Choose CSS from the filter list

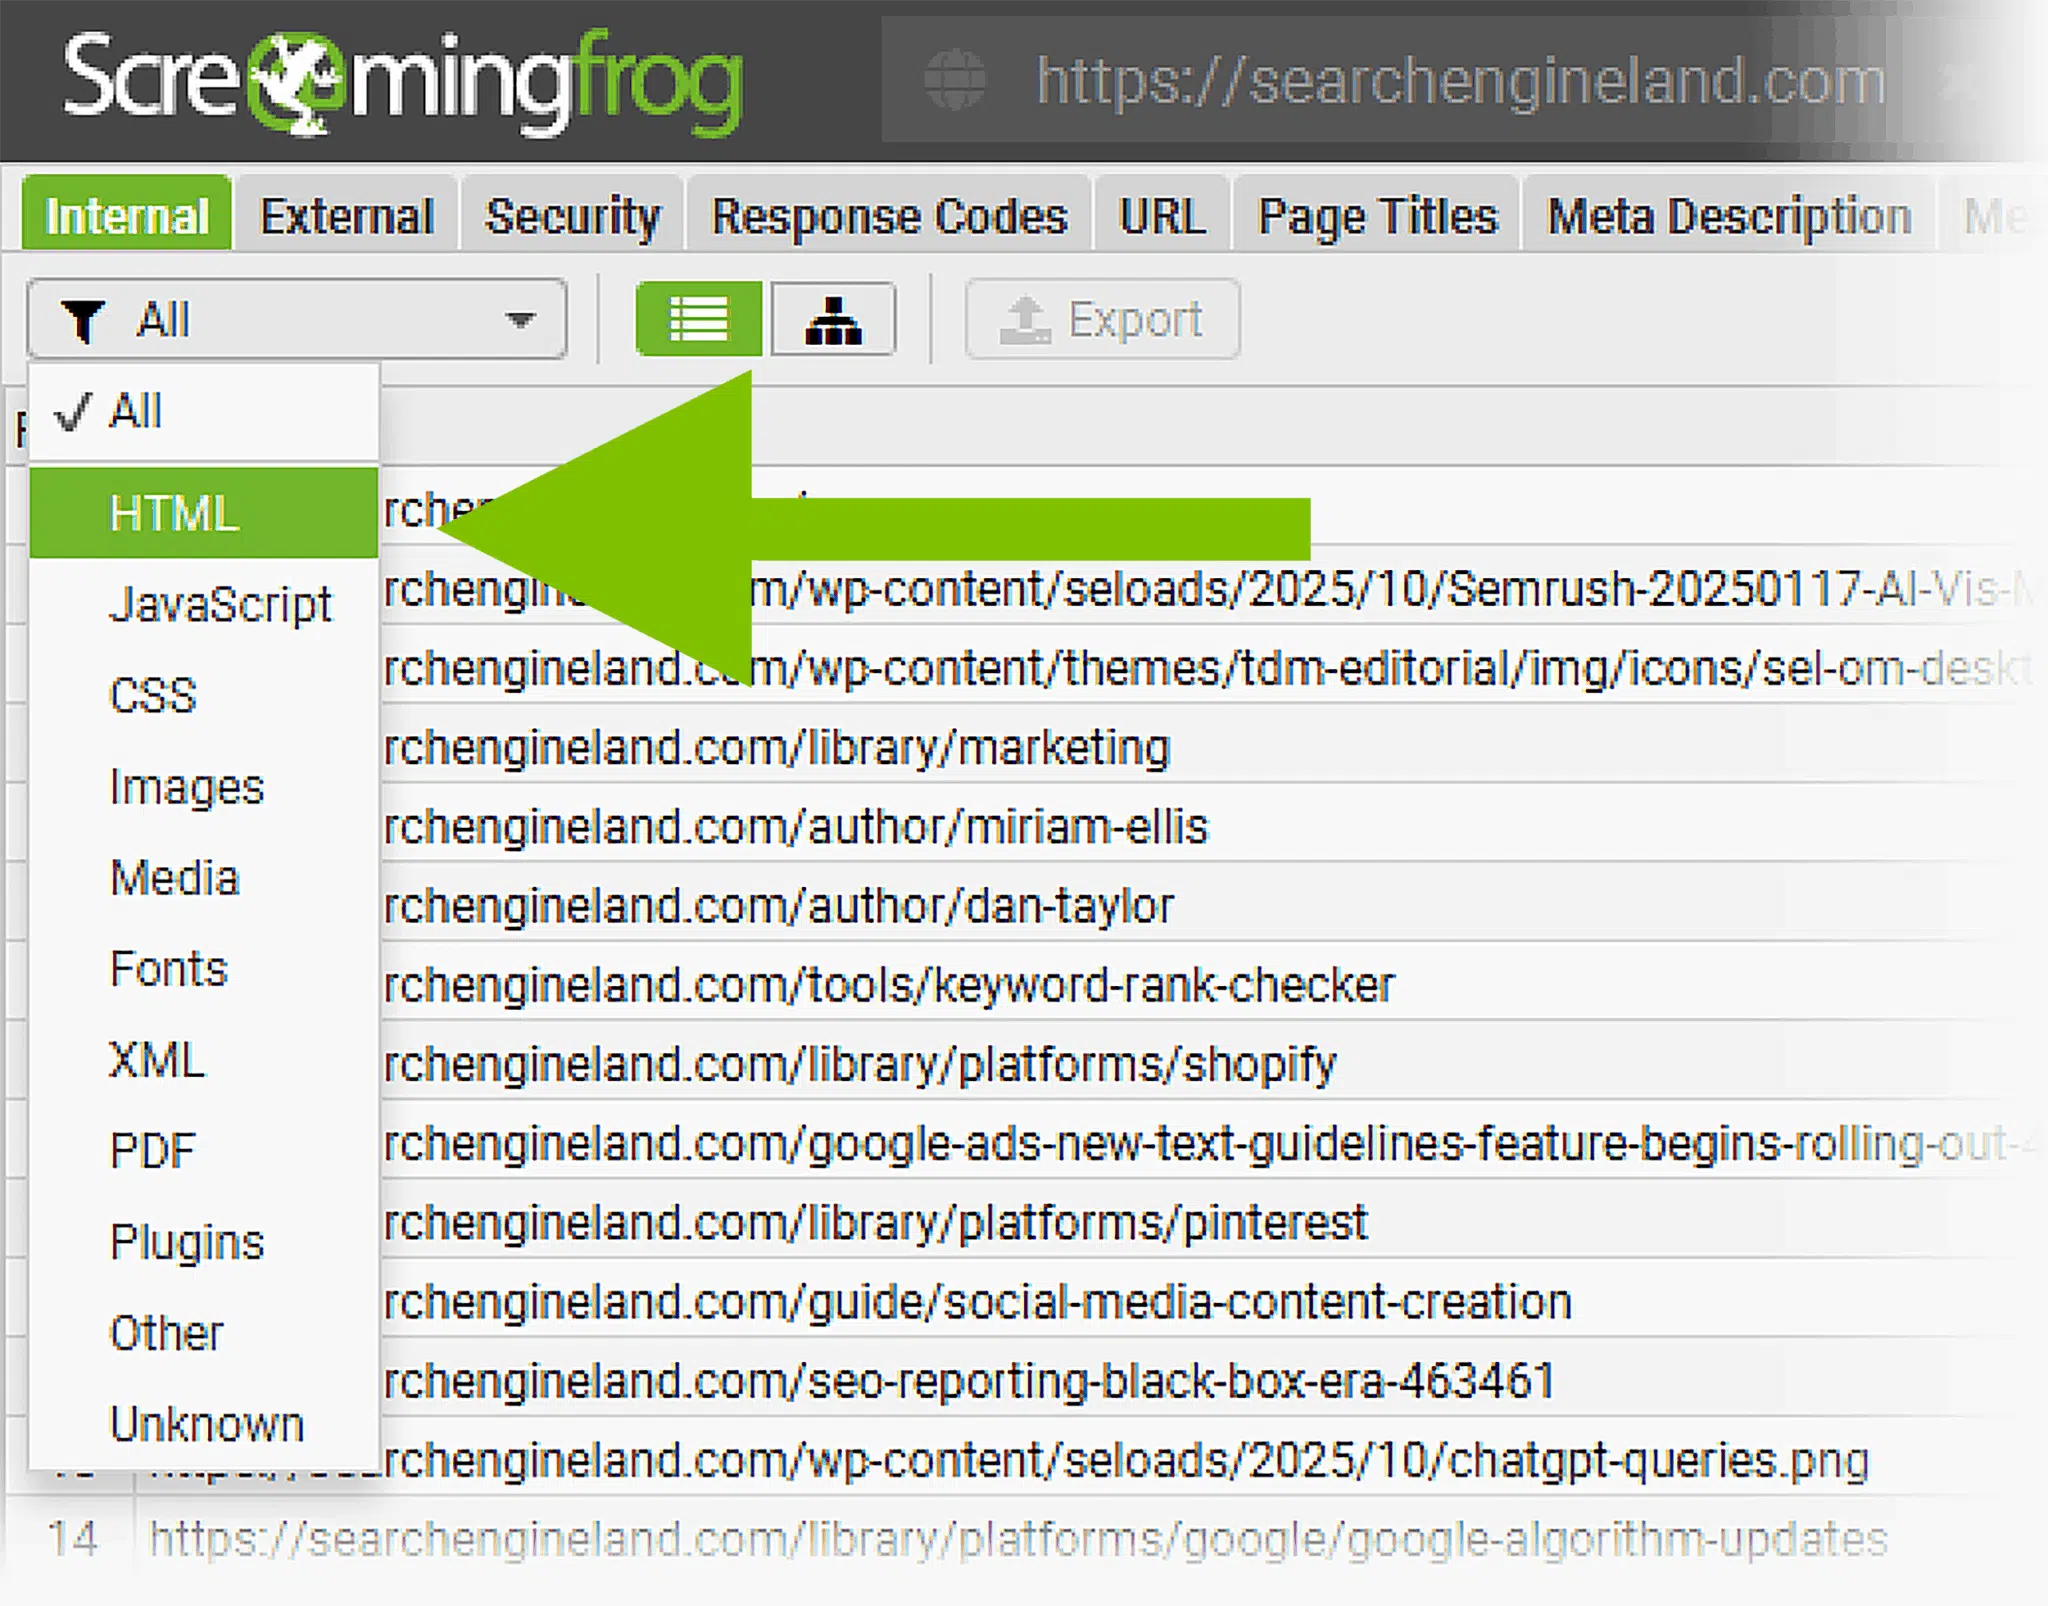click(205, 695)
